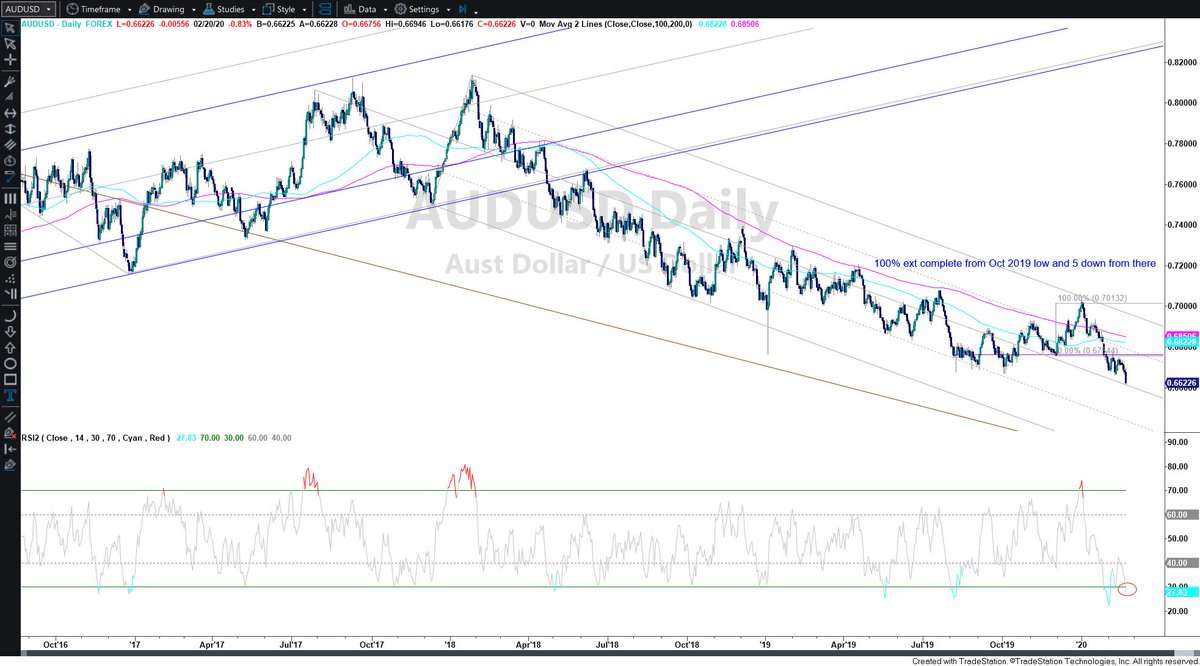Expand the Settings dropdown arrow
The width and height of the screenshot is (1200, 666).
[448, 9]
